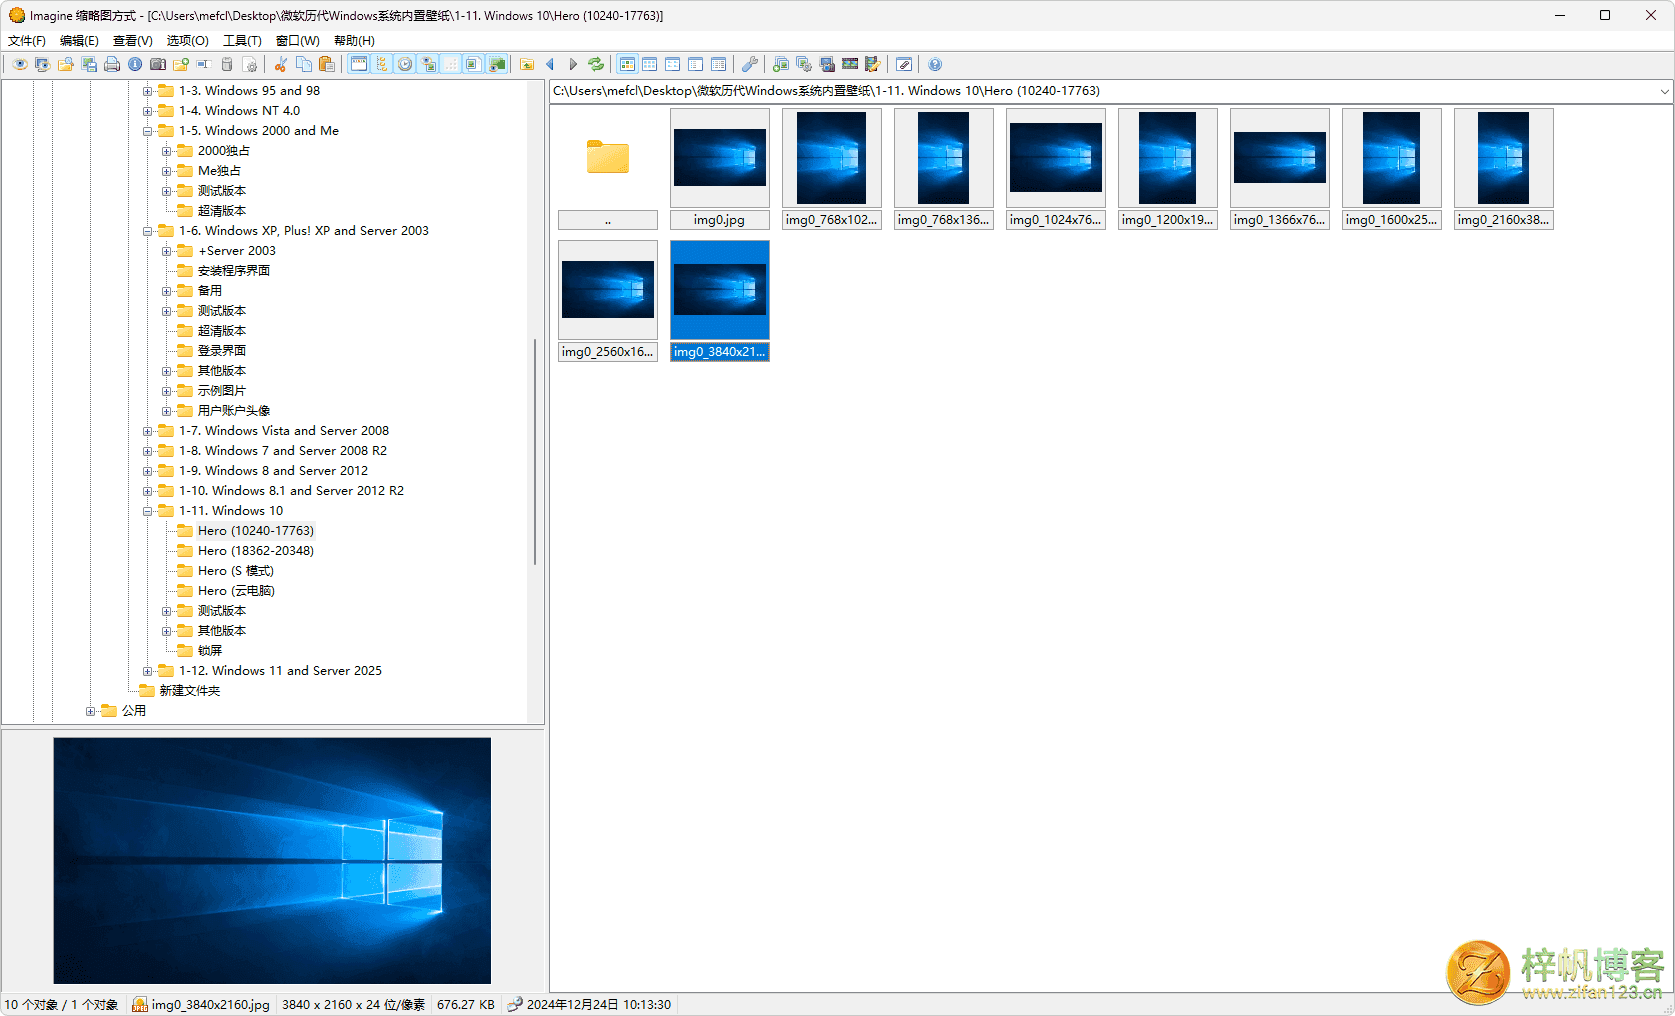Expand the 公用 folder node
This screenshot has height=1016, width=1675.
pos(90,711)
